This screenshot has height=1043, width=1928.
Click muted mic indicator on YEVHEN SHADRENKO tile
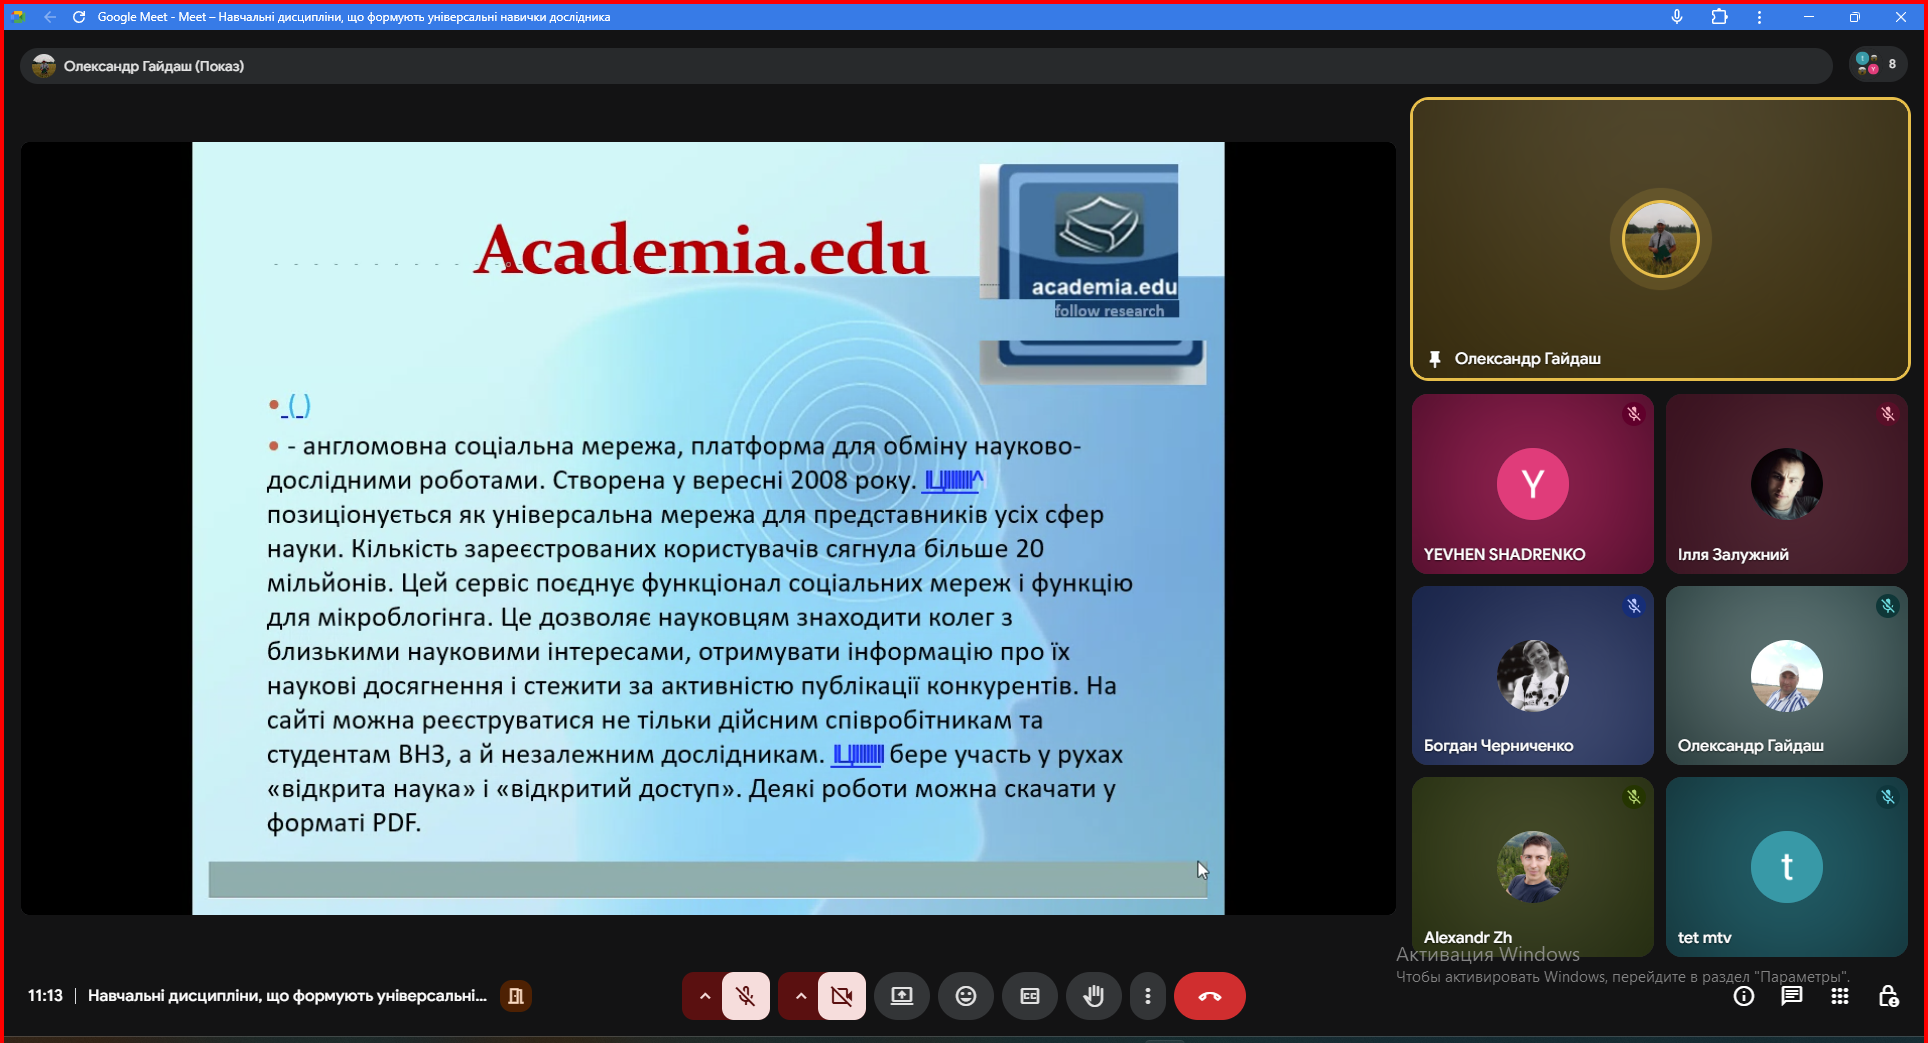pyautogui.click(x=1634, y=414)
